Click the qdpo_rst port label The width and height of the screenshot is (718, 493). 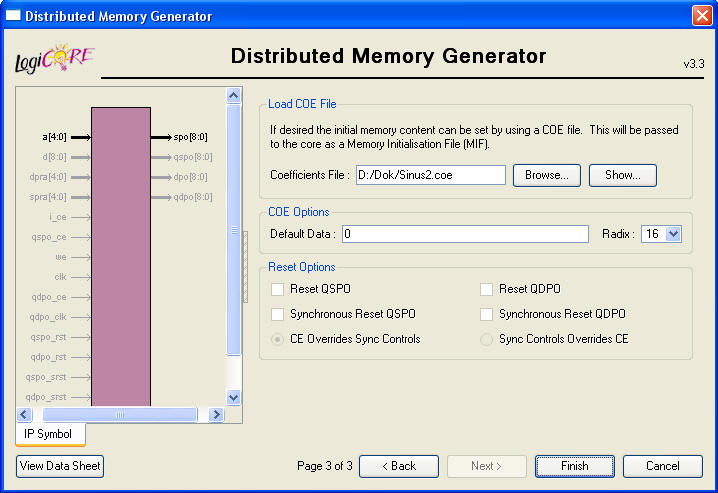[49, 357]
